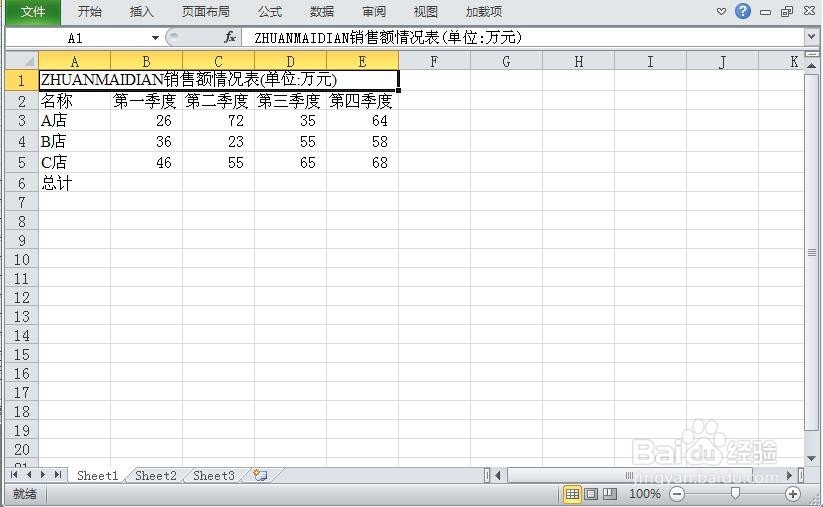This screenshot has width=823, height=507.
Task: Click horizontal scrollbar right arrow
Action: (789, 476)
